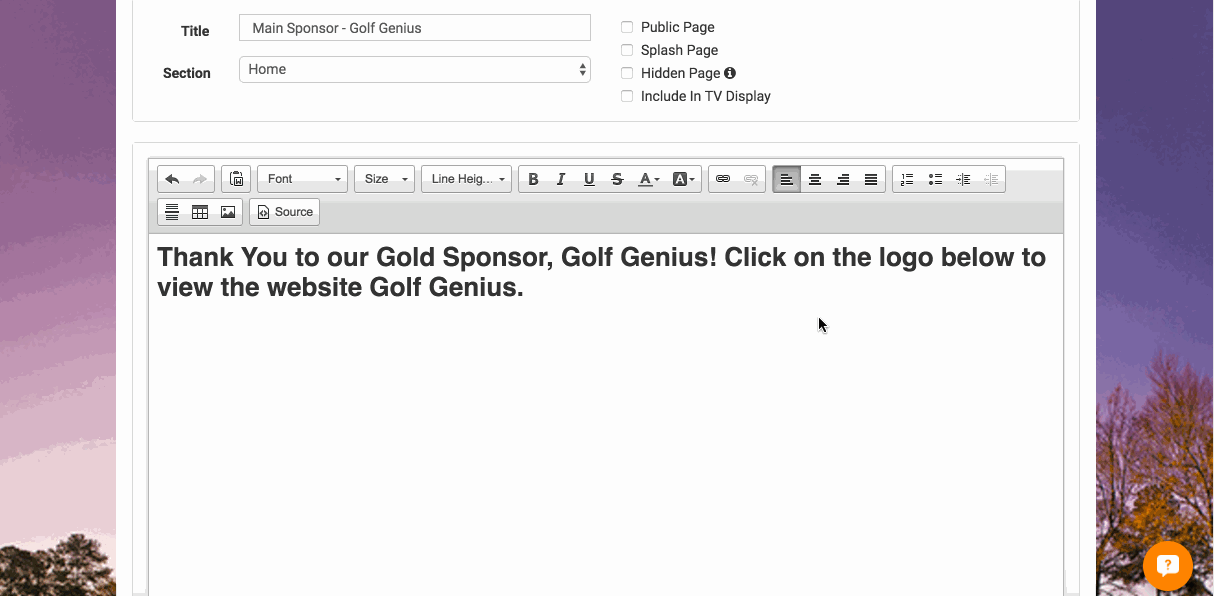The image size is (1214, 596).
Task: Click the increase indent icon
Action: coord(963,179)
